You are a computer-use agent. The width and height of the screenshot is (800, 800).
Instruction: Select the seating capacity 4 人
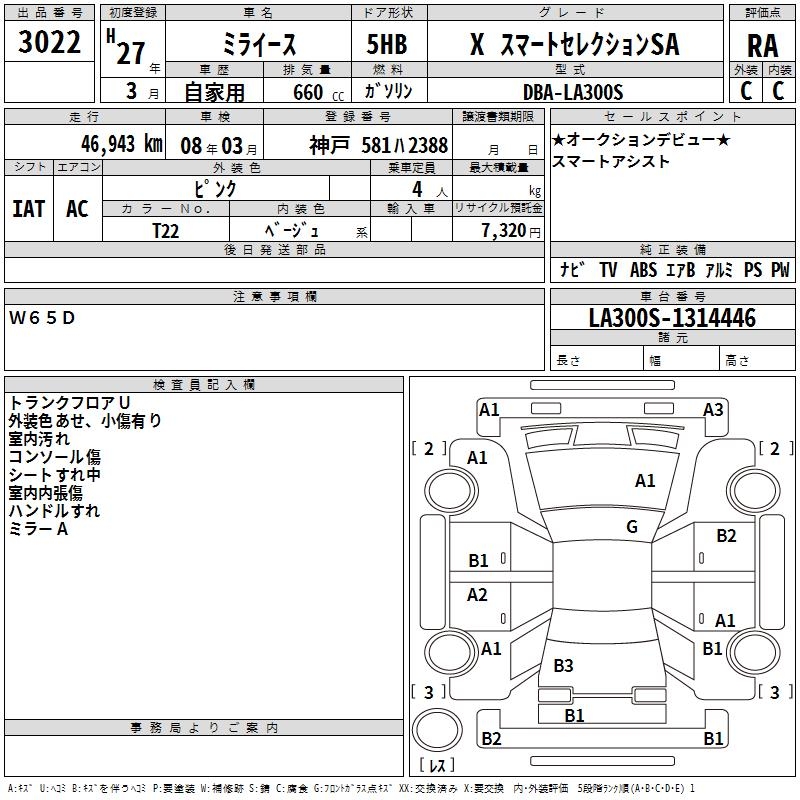coord(430,190)
